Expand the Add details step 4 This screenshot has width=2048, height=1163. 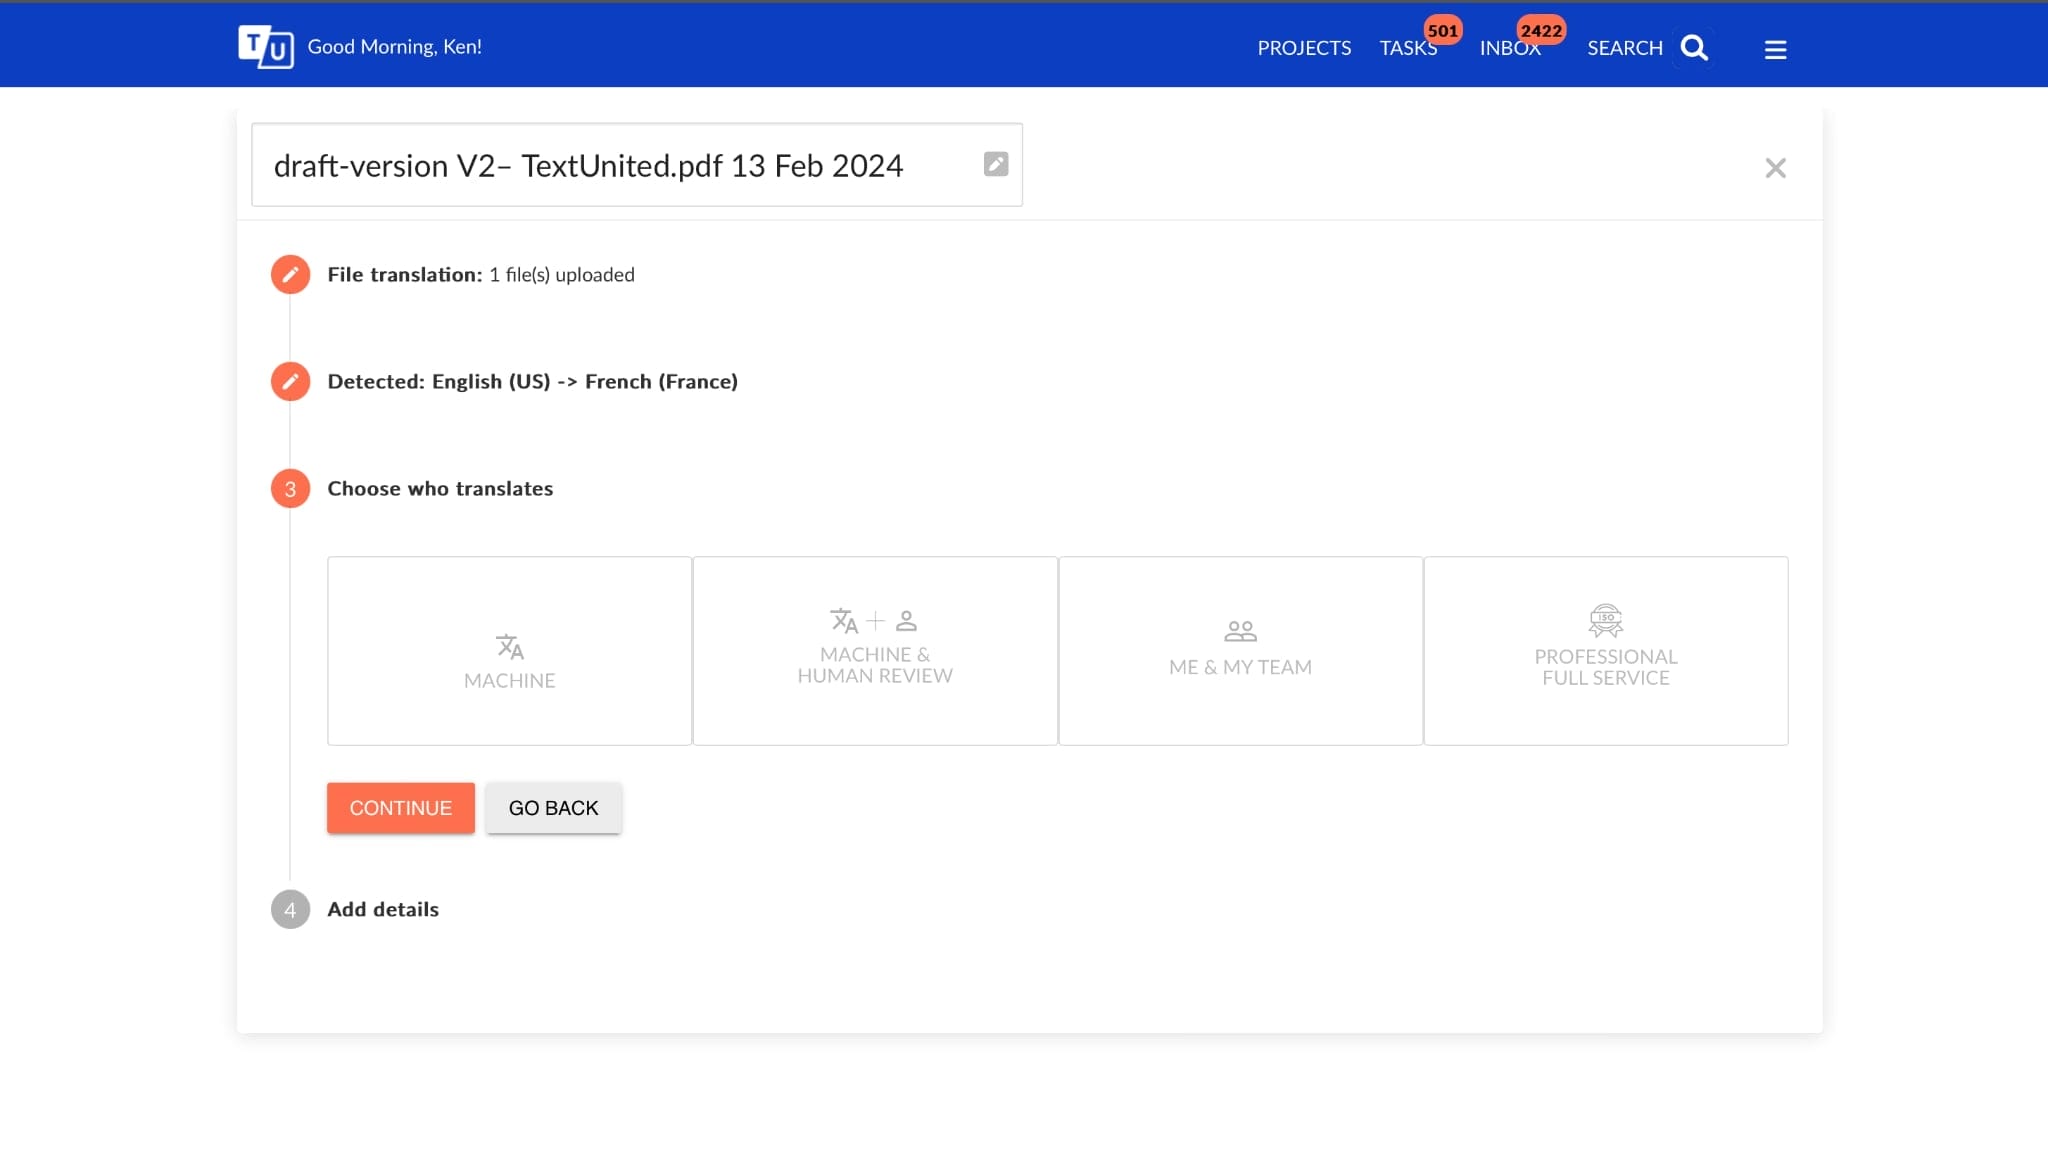coord(383,907)
